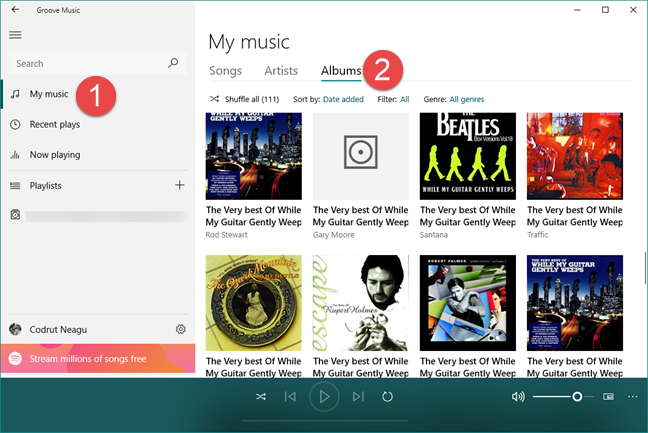648x433 pixels.
Task: Click the Gary Moore artist name
Action: tap(334, 235)
